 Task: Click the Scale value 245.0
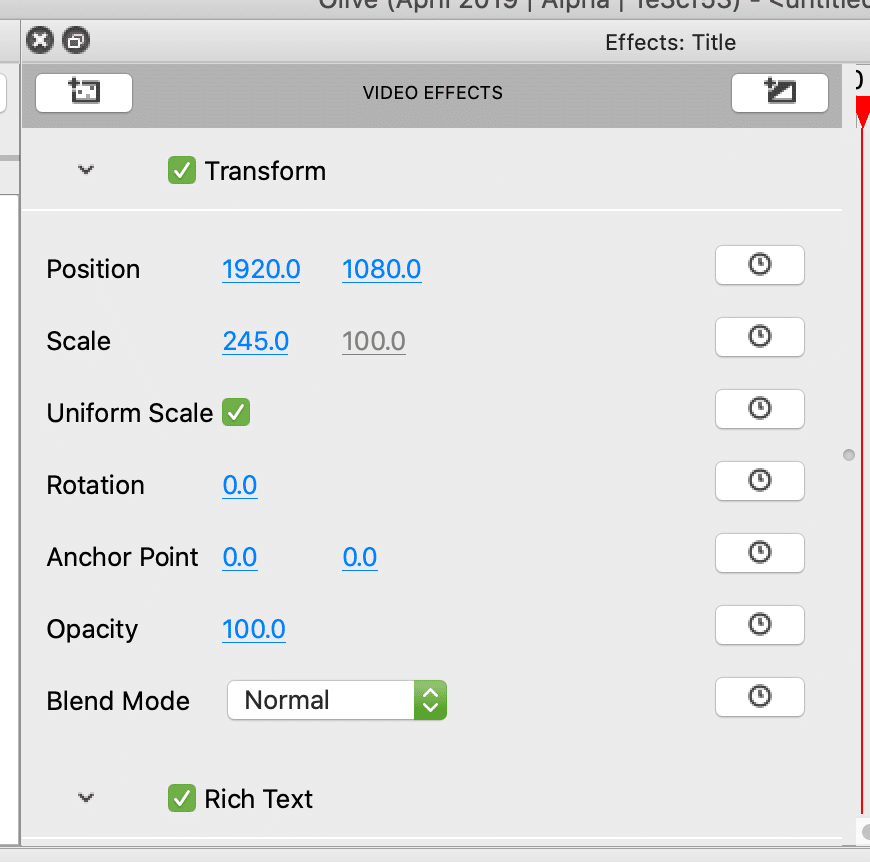[255, 341]
